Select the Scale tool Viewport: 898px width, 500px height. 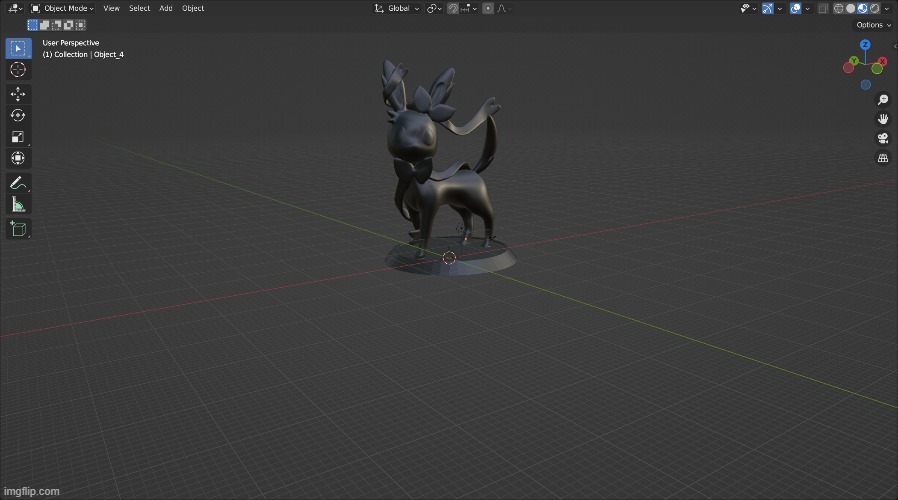coord(18,137)
